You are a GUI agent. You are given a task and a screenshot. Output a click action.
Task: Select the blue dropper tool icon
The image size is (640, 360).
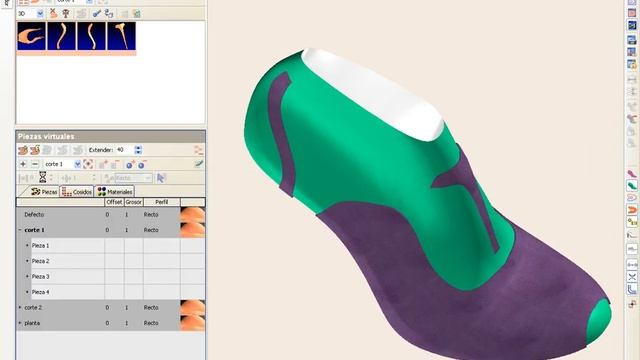click(97, 13)
